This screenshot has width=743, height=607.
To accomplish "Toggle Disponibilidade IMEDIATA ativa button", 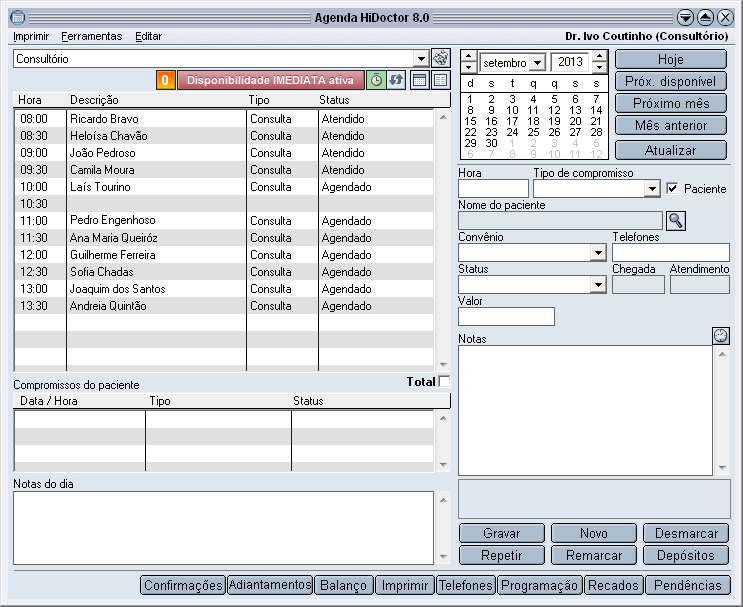I will [x=271, y=80].
